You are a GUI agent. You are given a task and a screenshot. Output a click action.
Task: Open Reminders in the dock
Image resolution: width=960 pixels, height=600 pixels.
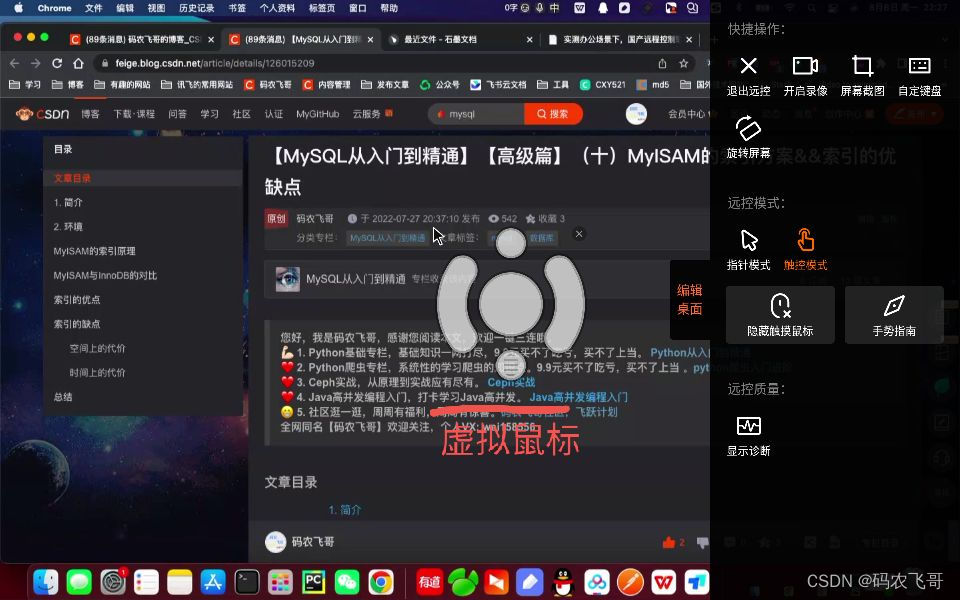[x=146, y=582]
